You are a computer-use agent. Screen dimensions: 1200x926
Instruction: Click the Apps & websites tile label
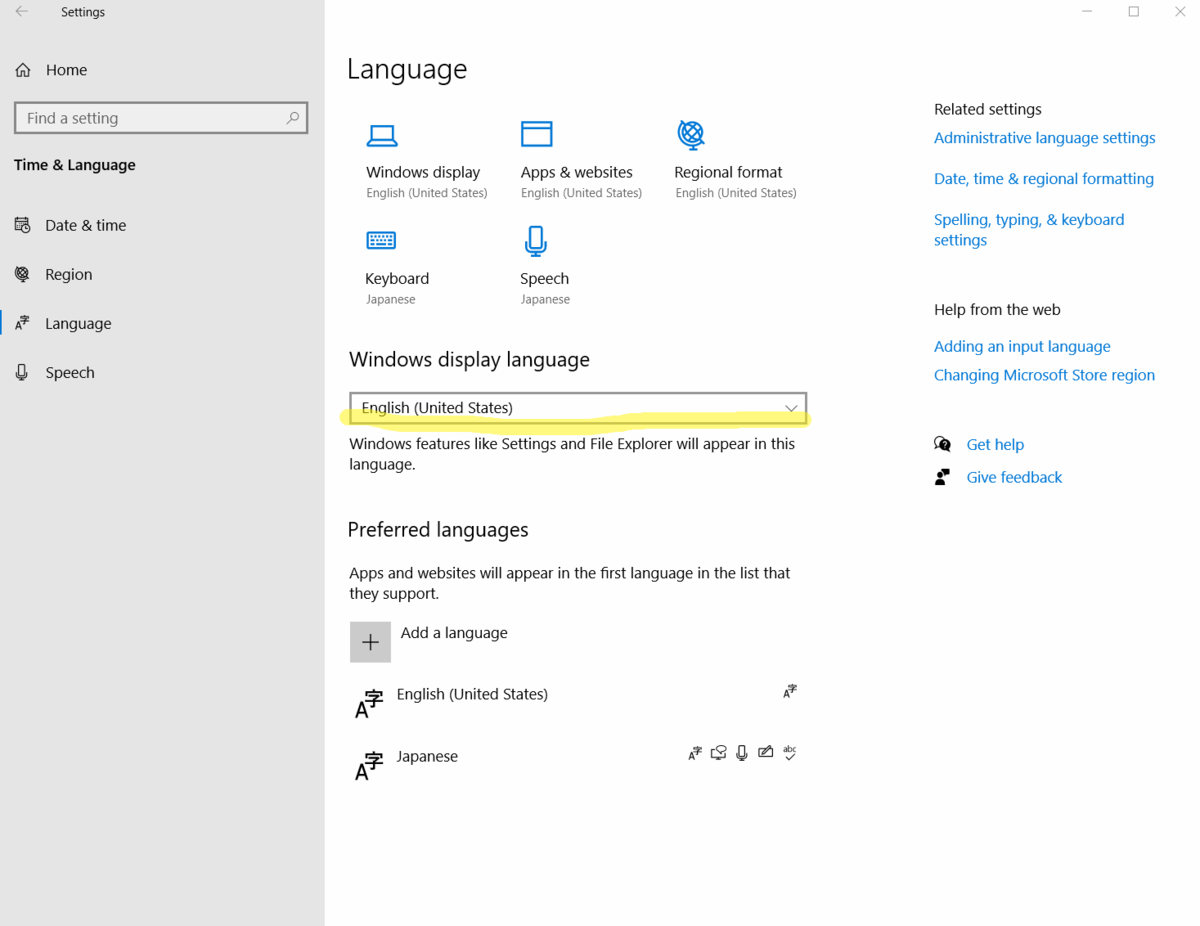pos(576,172)
